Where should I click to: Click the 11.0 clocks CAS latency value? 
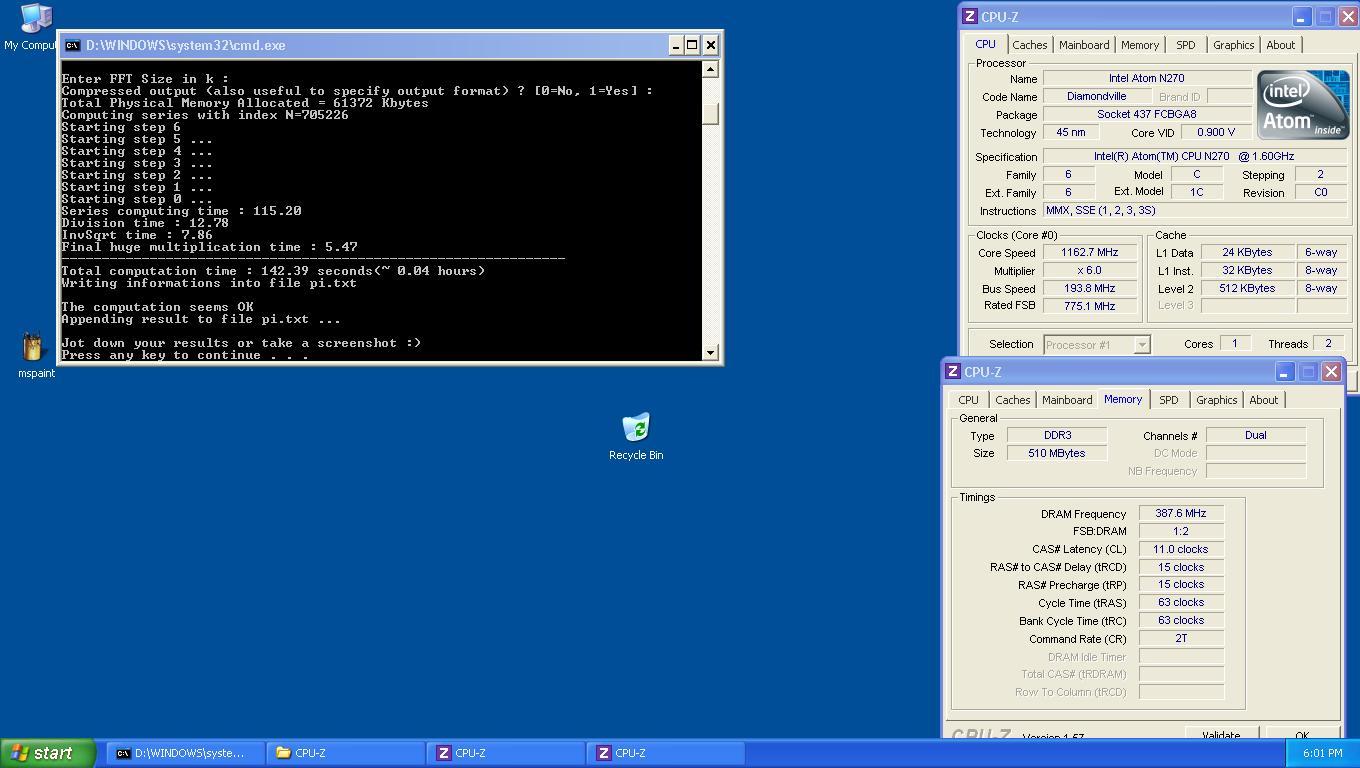pos(1181,549)
